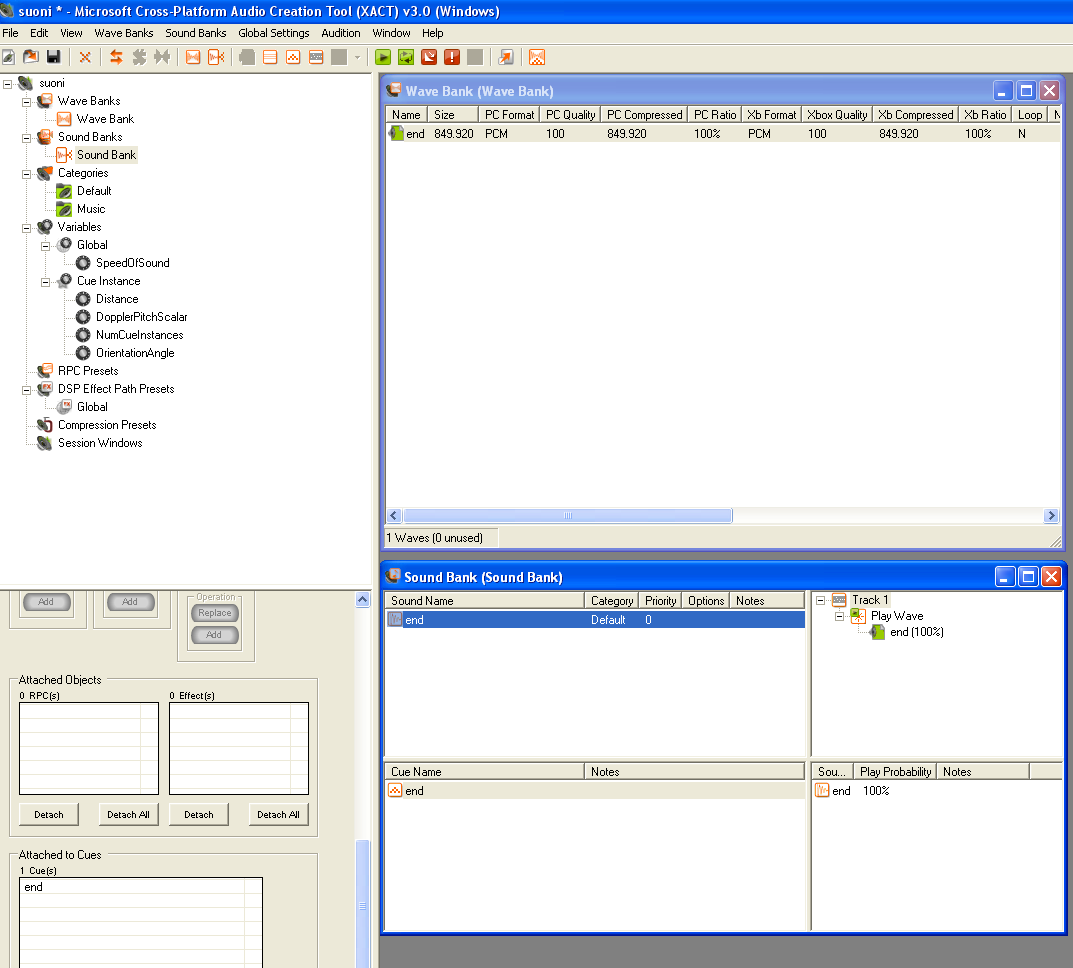Collapse the Play Wave event node
Screen dimensions: 1073x968
pos(840,616)
